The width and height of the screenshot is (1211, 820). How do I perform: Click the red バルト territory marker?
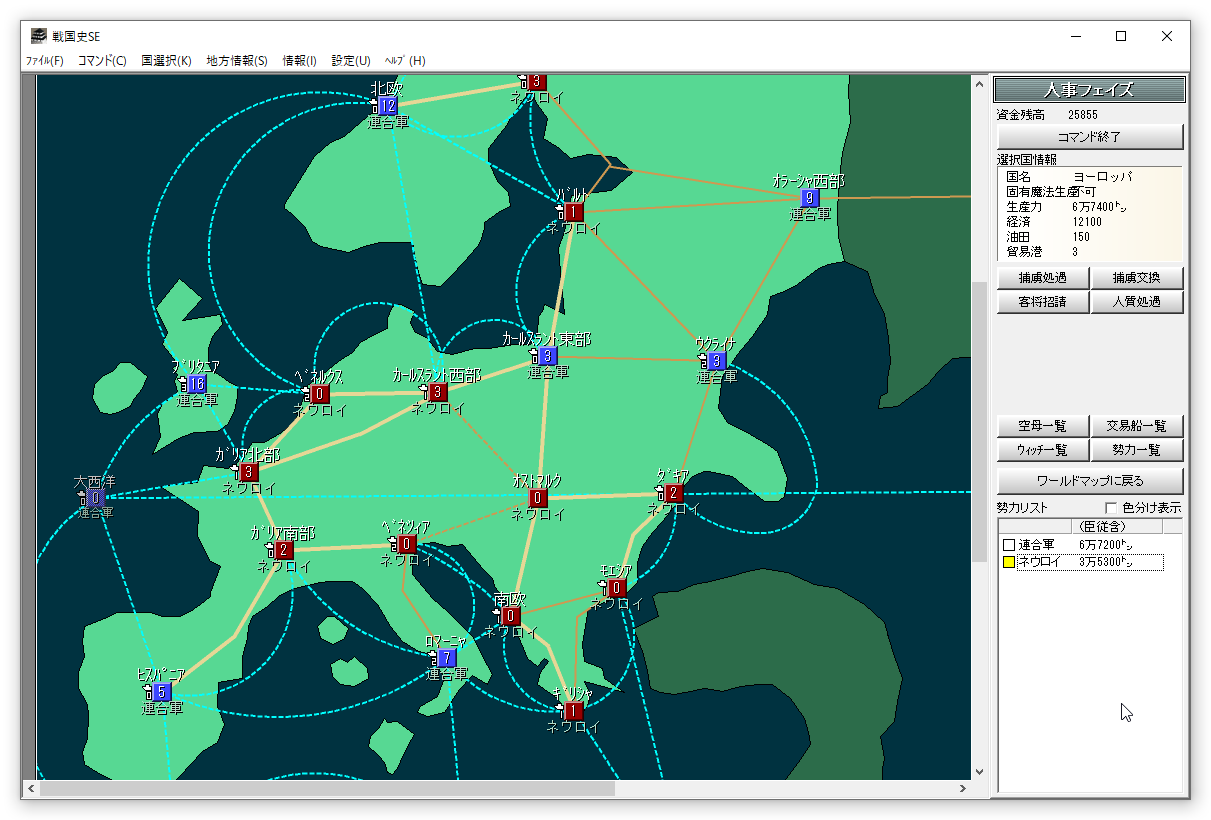coord(572,212)
